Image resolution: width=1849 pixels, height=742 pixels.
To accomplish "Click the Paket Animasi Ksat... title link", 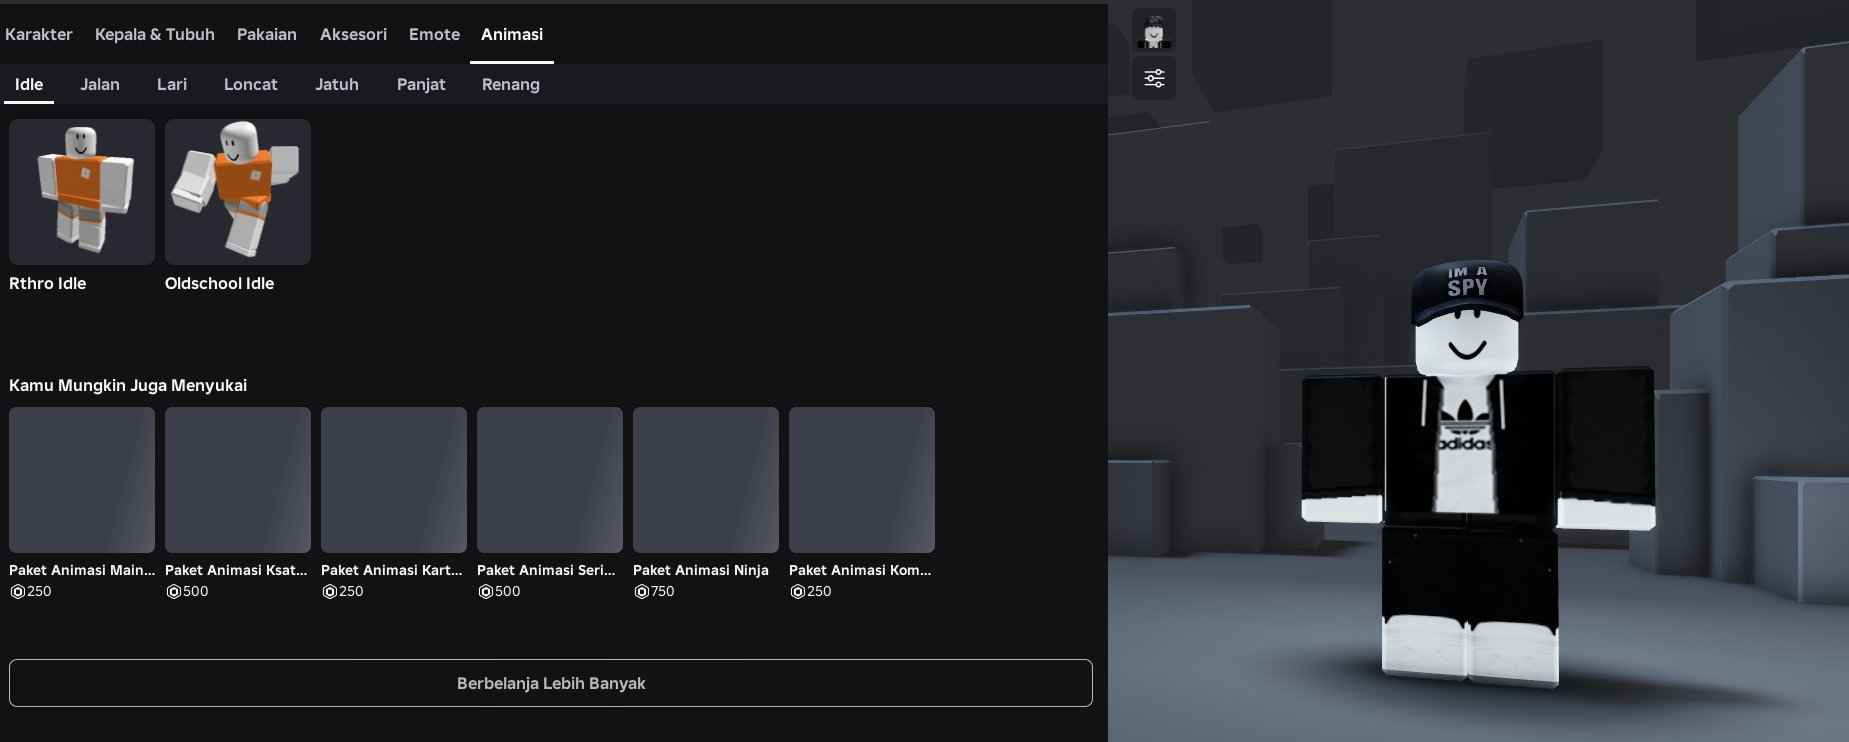I will point(236,570).
